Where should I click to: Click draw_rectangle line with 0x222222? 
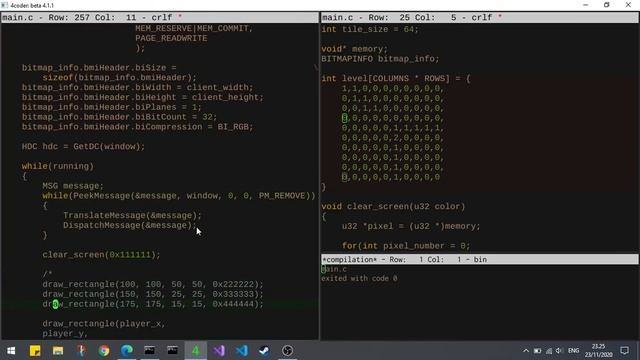coord(153,284)
